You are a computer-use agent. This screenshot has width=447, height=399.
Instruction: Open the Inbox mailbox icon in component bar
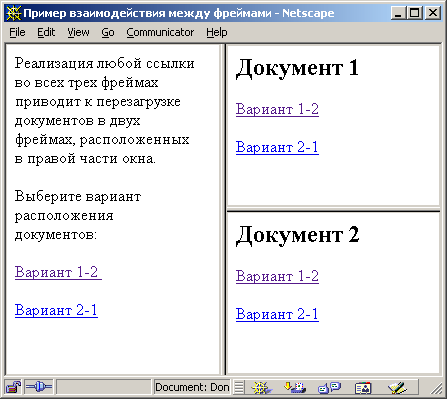295,387
